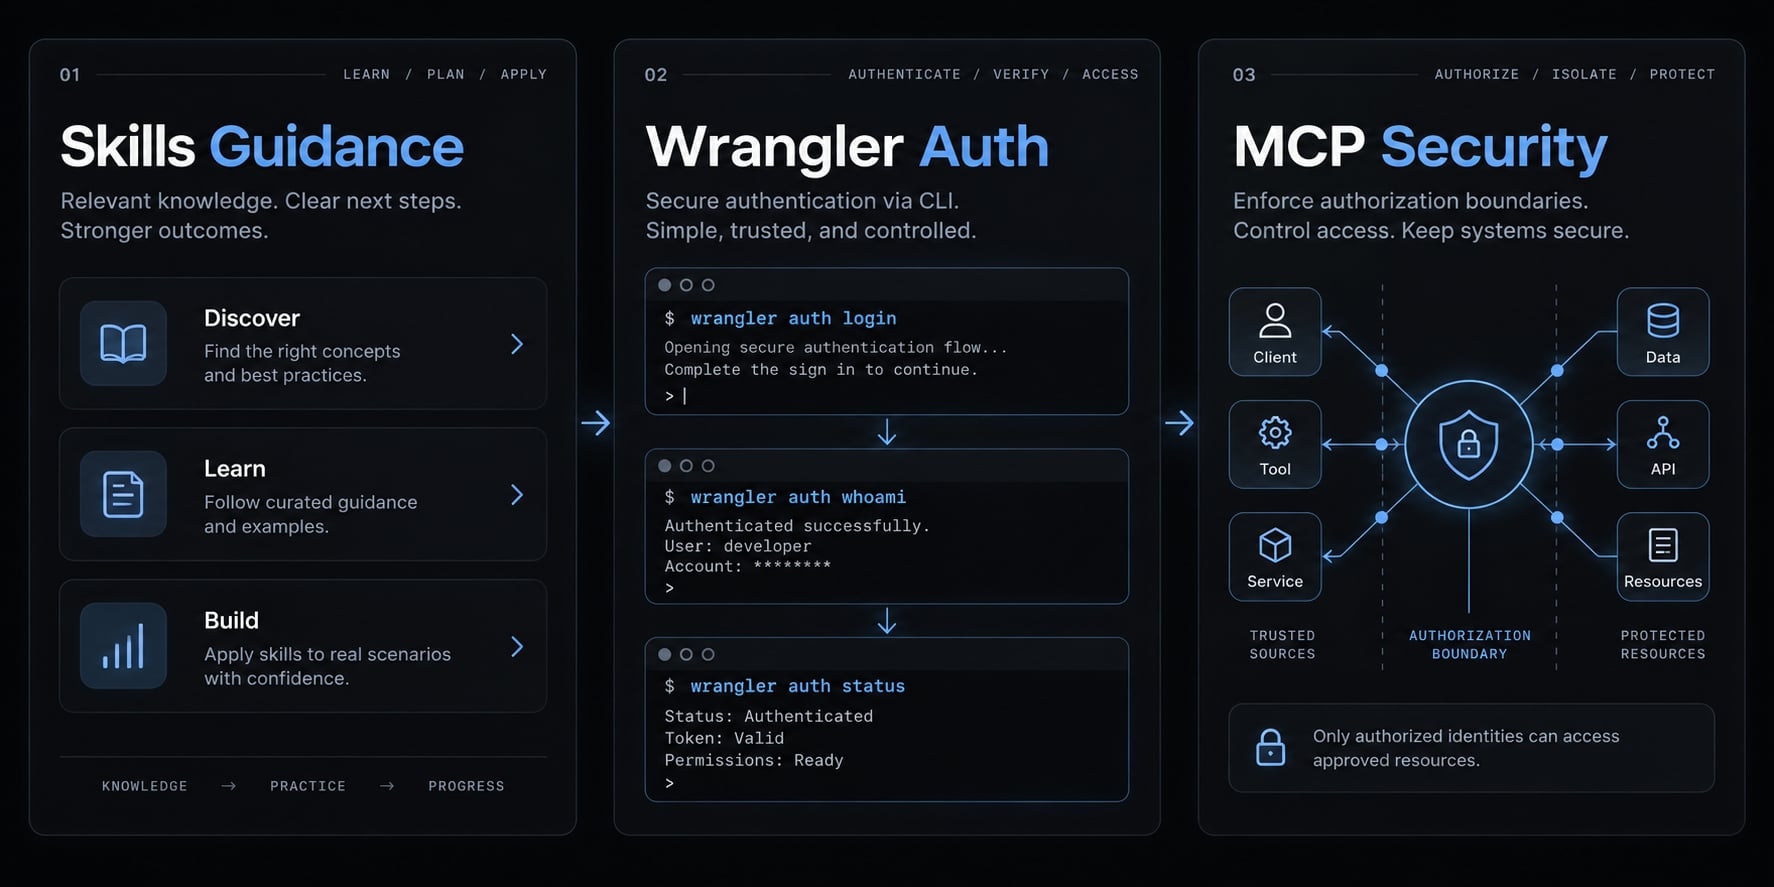This screenshot has width=1774, height=887.
Task: Expand the Learn card chevron
Action: [517, 494]
